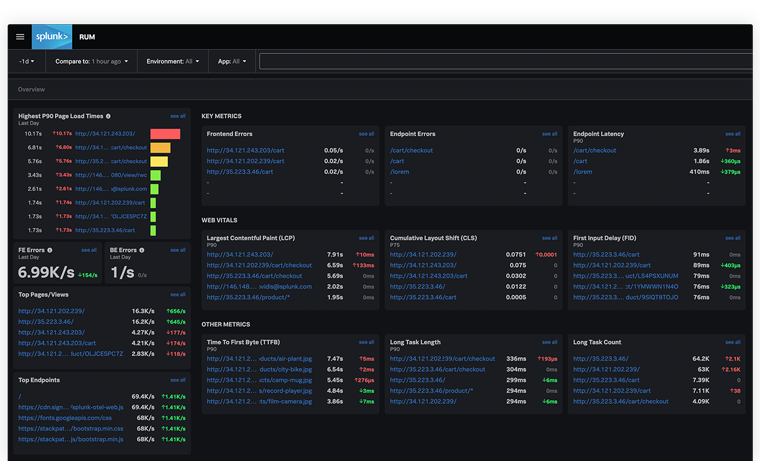Open the bootstrap.min.css endpoint link
Viewport: 760px width, 461px height.
coord(71,429)
